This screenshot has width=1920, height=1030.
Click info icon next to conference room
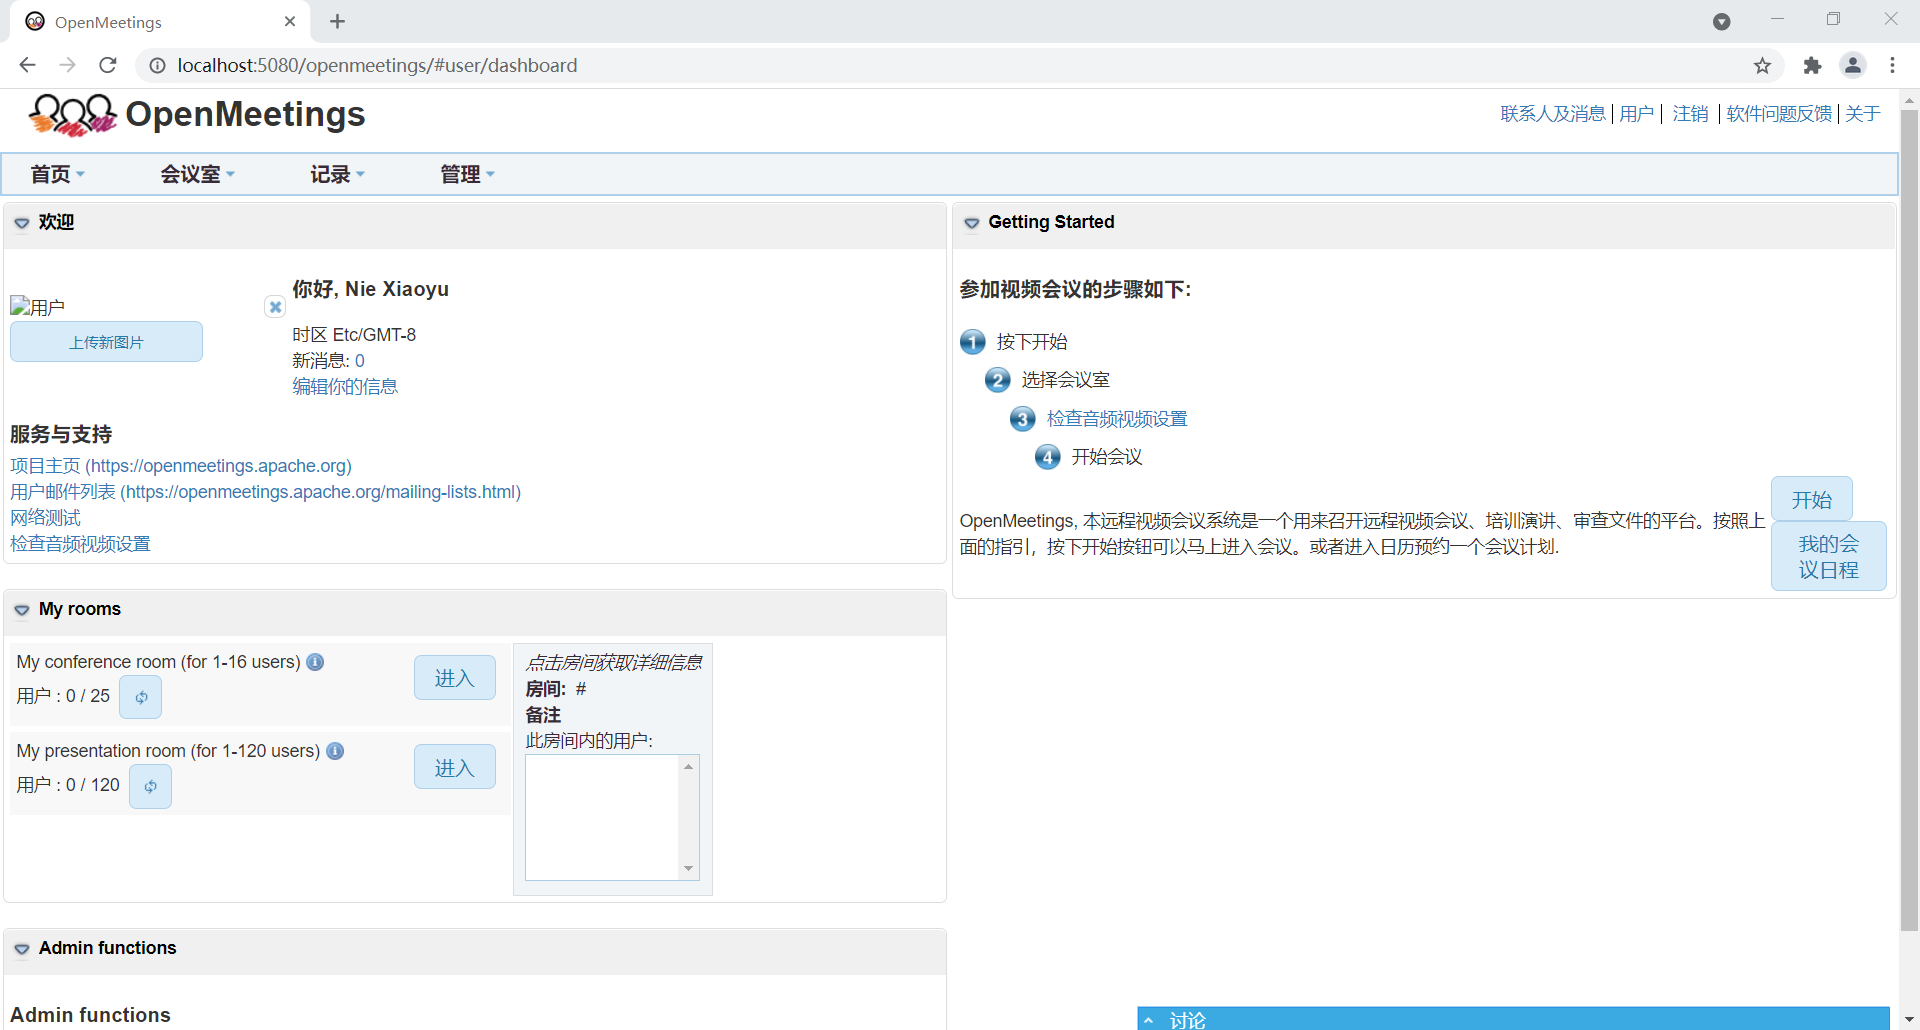315,662
